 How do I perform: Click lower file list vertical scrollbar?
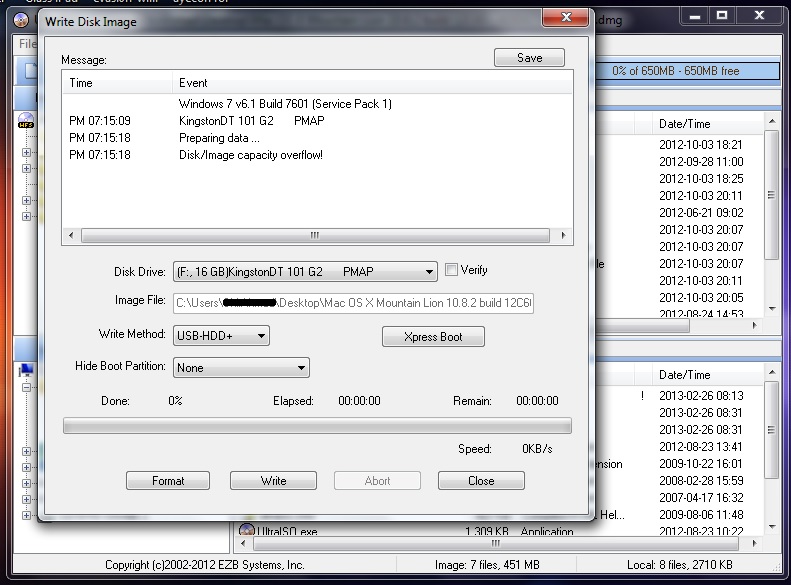pyautogui.click(x=771, y=430)
